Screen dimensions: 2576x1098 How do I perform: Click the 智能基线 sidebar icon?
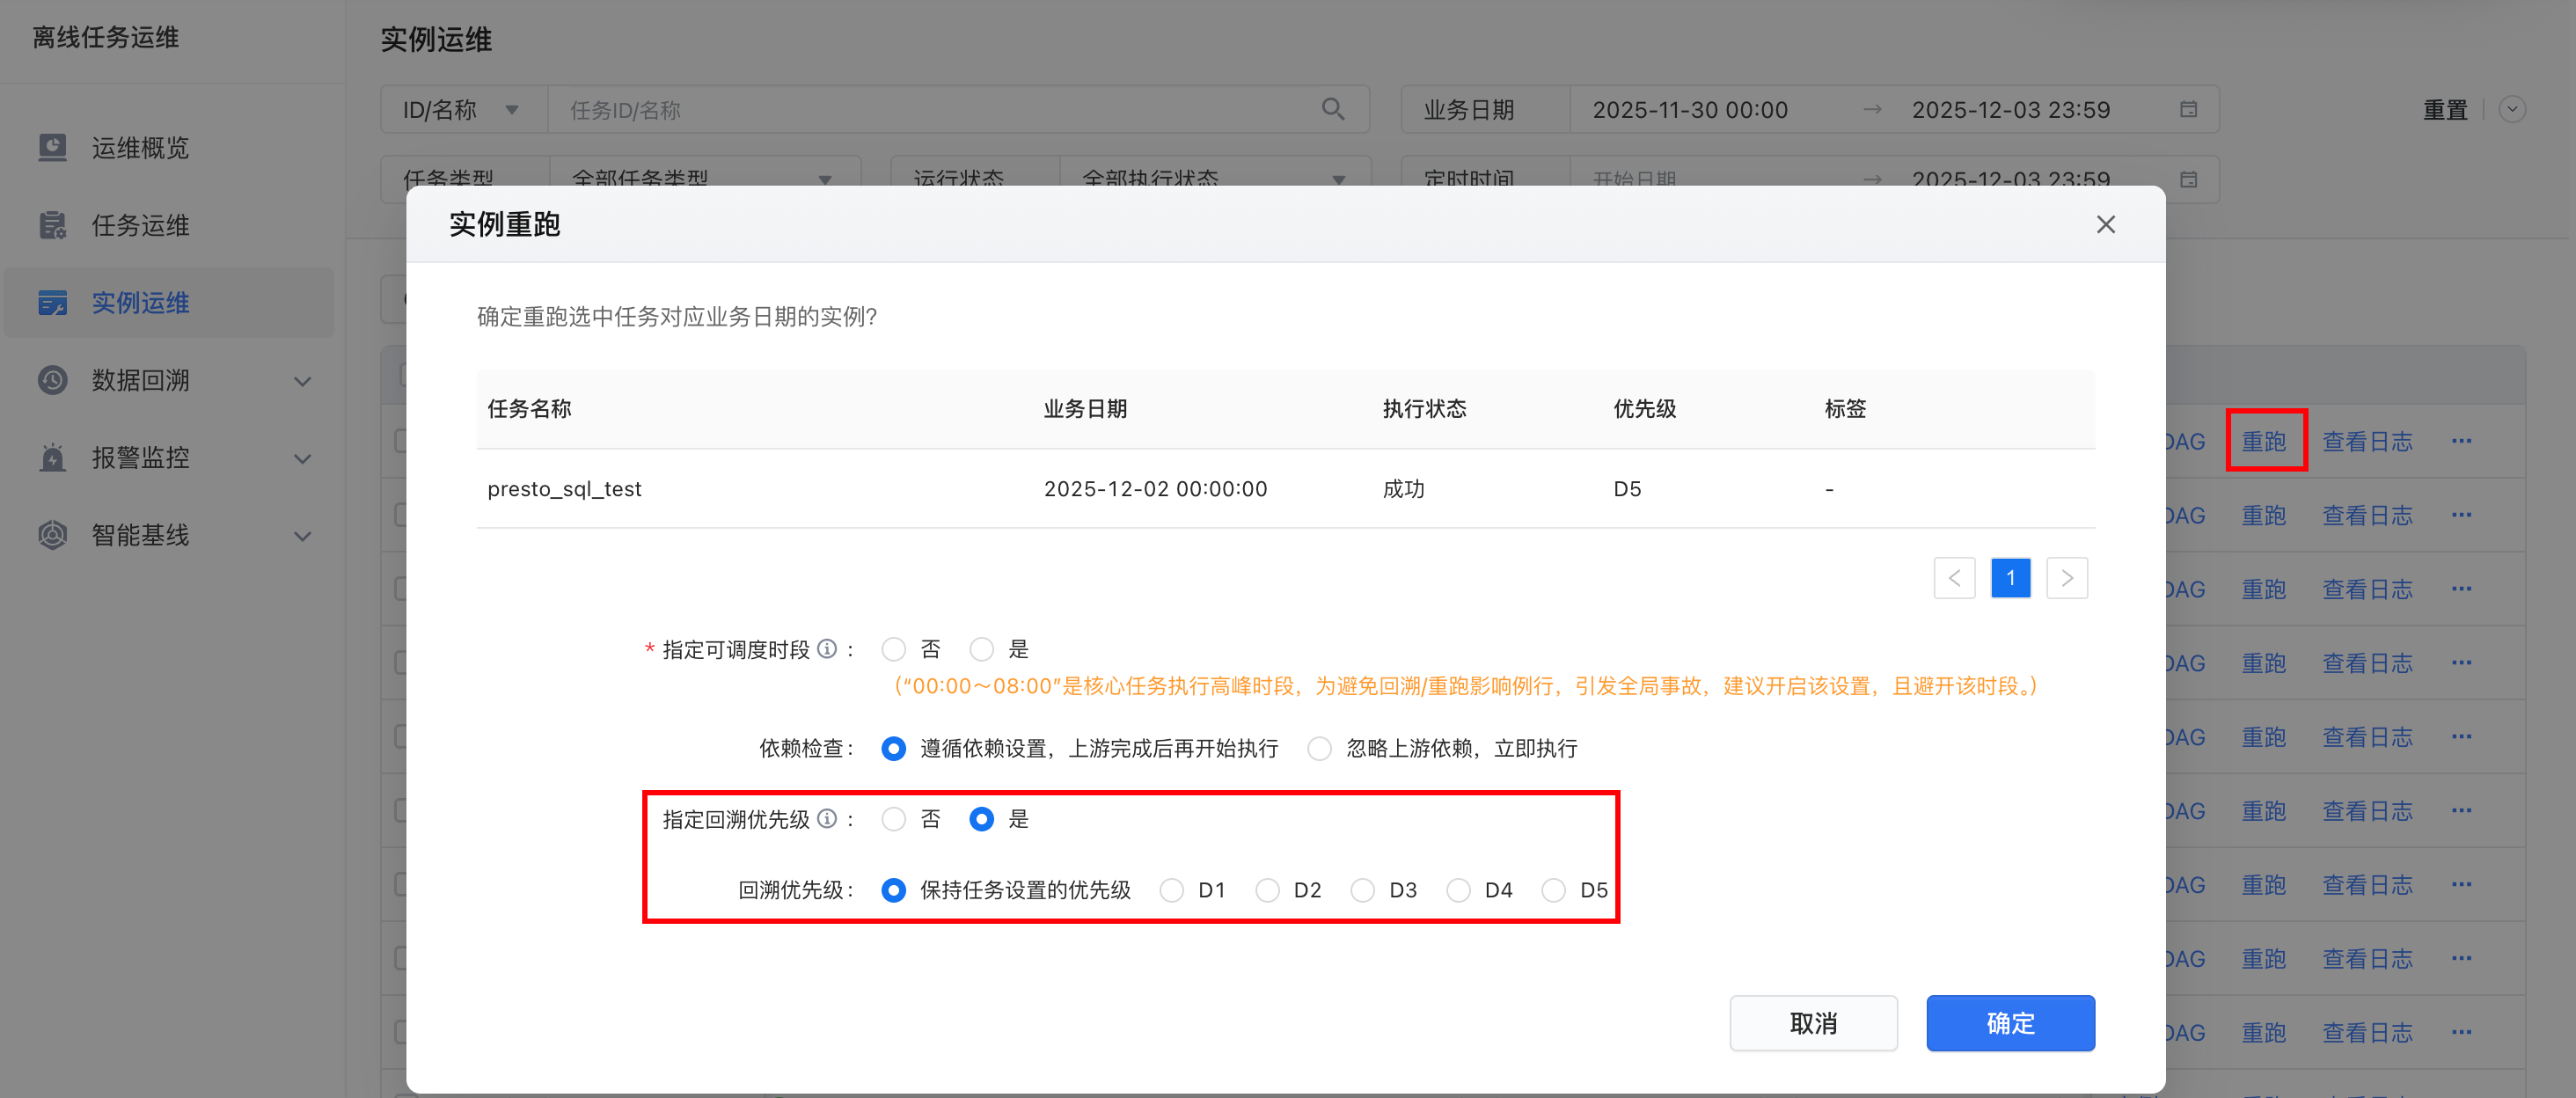click(x=52, y=535)
